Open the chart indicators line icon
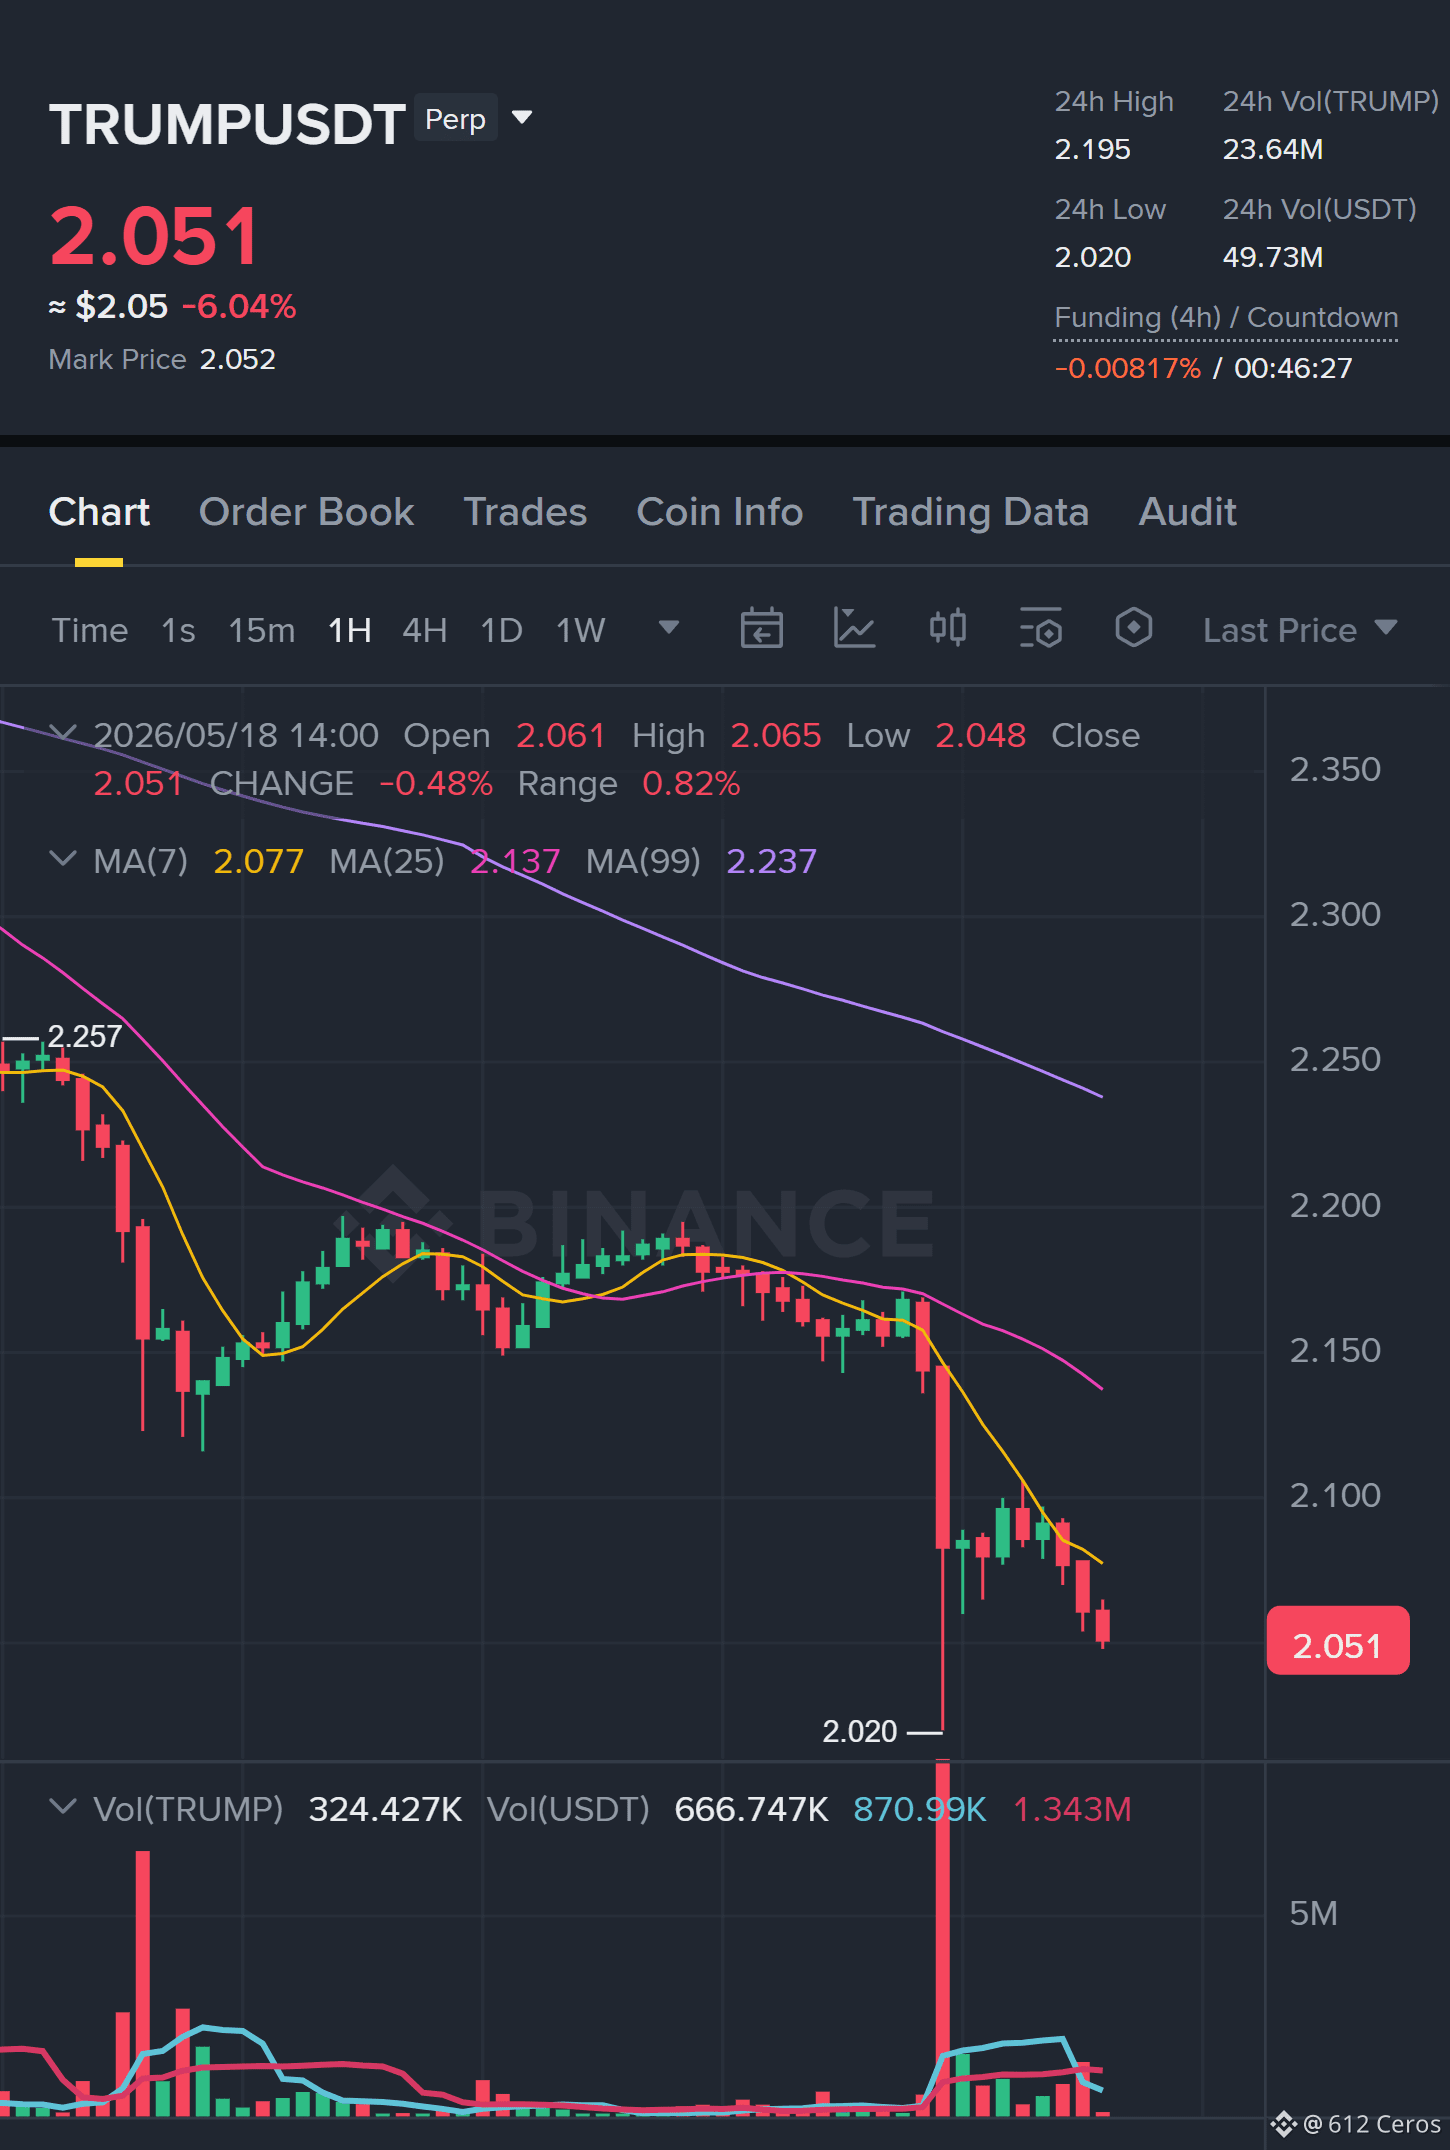Viewport: 1450px width, 2150px height. click(854, 629)
